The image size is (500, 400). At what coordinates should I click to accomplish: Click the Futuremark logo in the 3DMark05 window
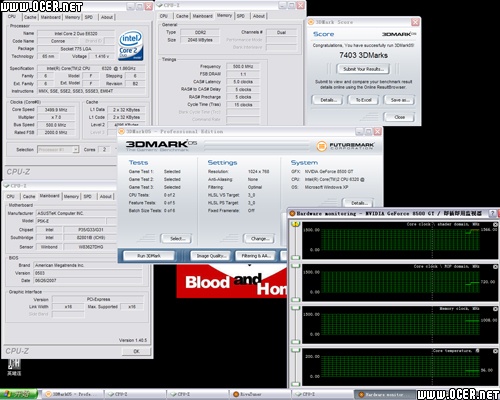(x=345, y=146)
